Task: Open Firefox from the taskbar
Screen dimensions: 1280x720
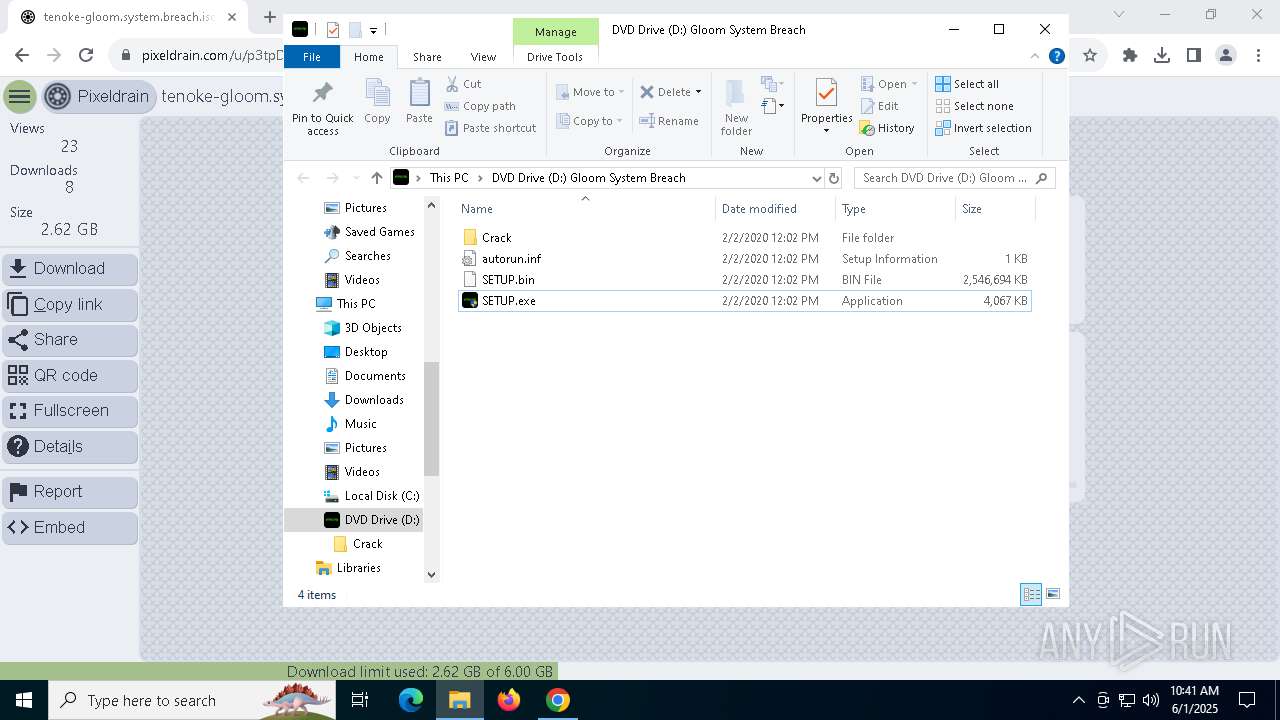Action: click(509, 700)
